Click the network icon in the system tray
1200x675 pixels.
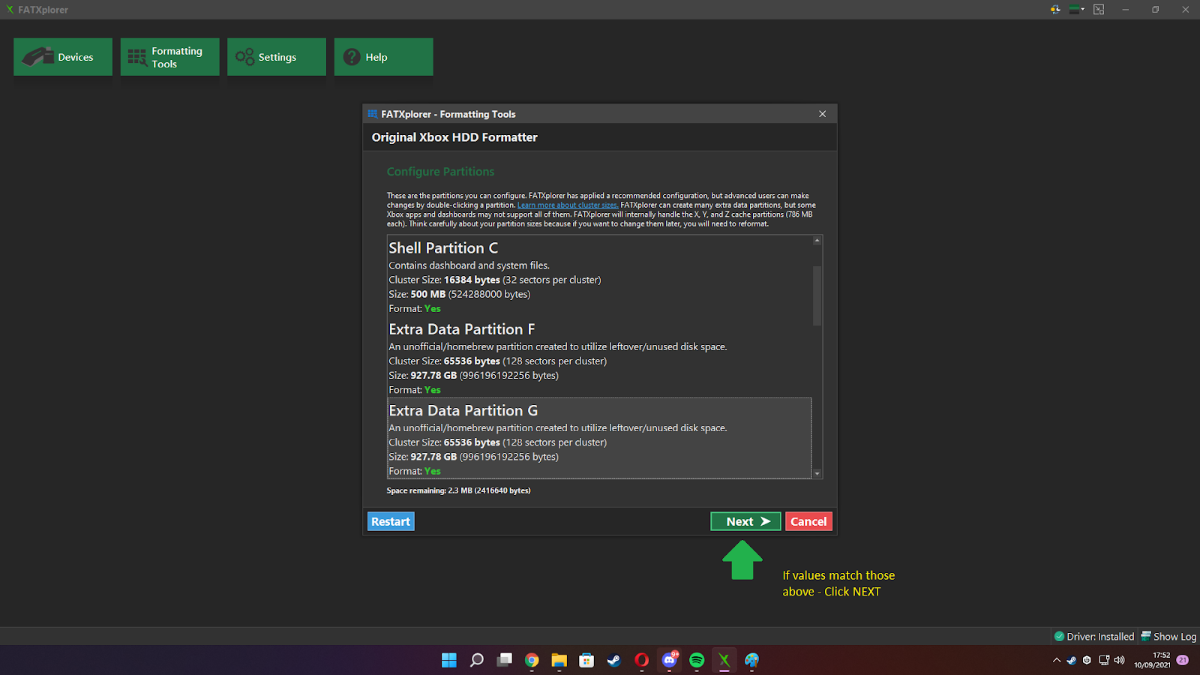click(x=1103, y=660)
